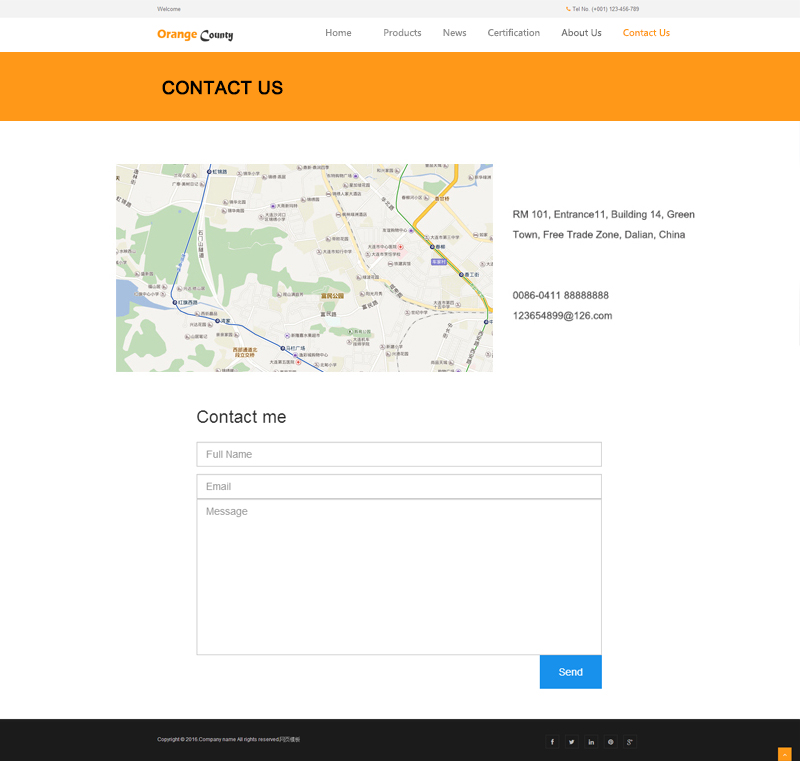Open the Facebook footer icon
The image size is (800, 761).
[x=552, y=741]
